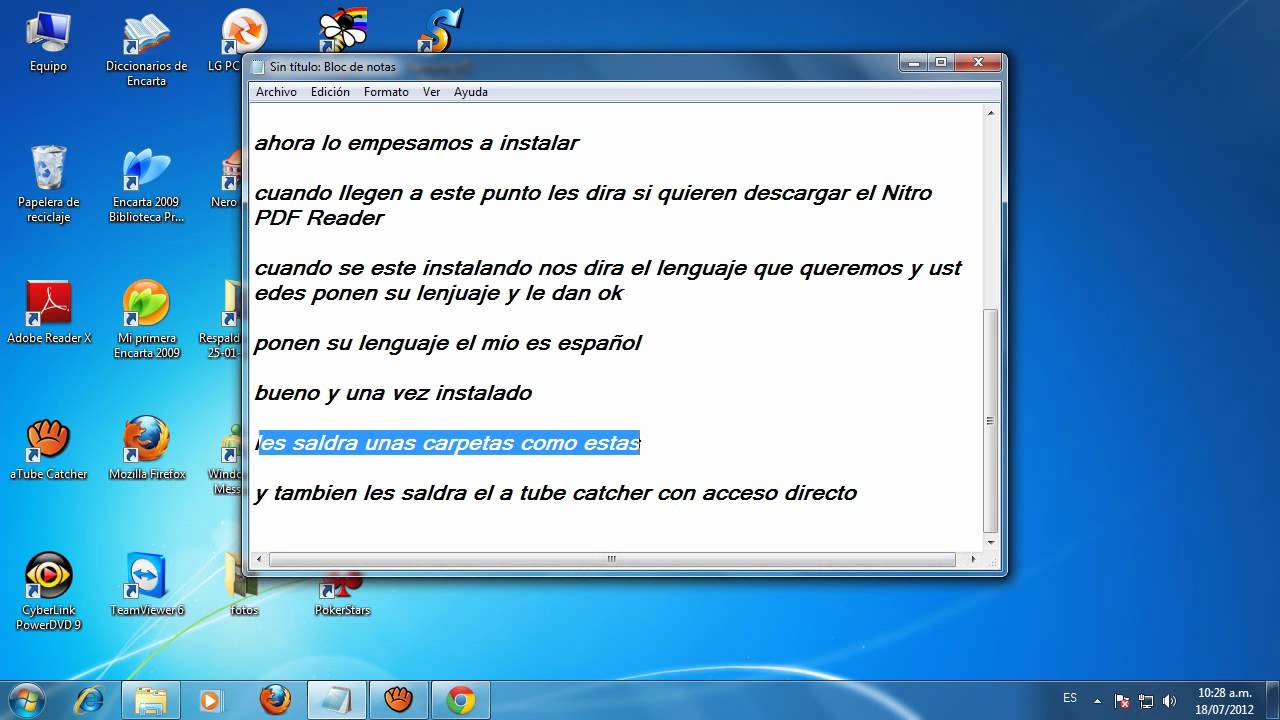The width and height of the screenshot is (1280, 720).
Task: Open Google Chrome from taskbar
Action: tap(461, 699)
